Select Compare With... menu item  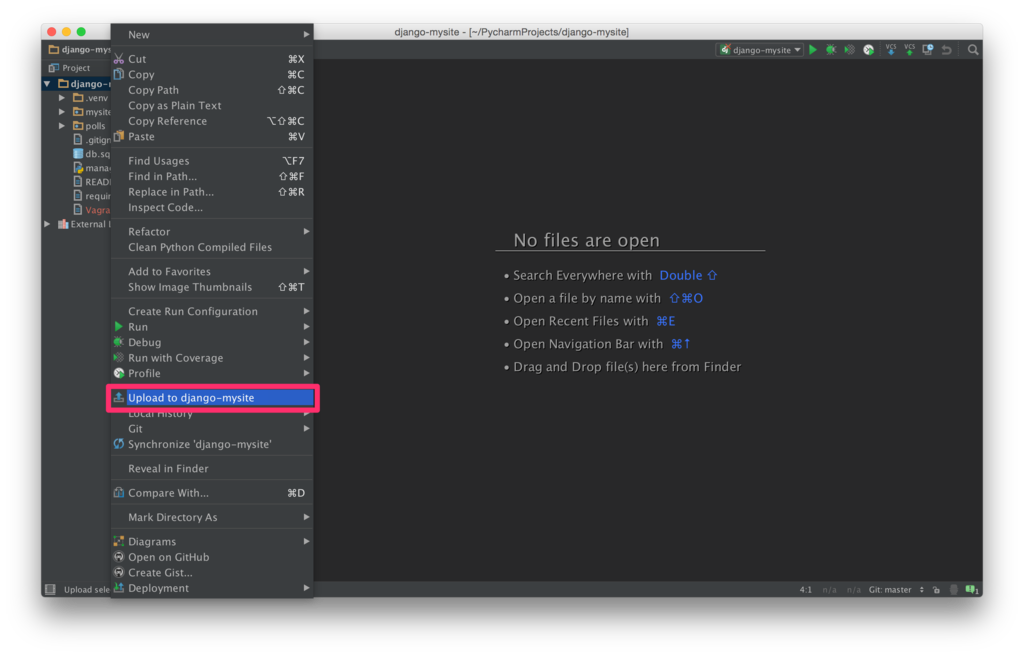point(212,493)
